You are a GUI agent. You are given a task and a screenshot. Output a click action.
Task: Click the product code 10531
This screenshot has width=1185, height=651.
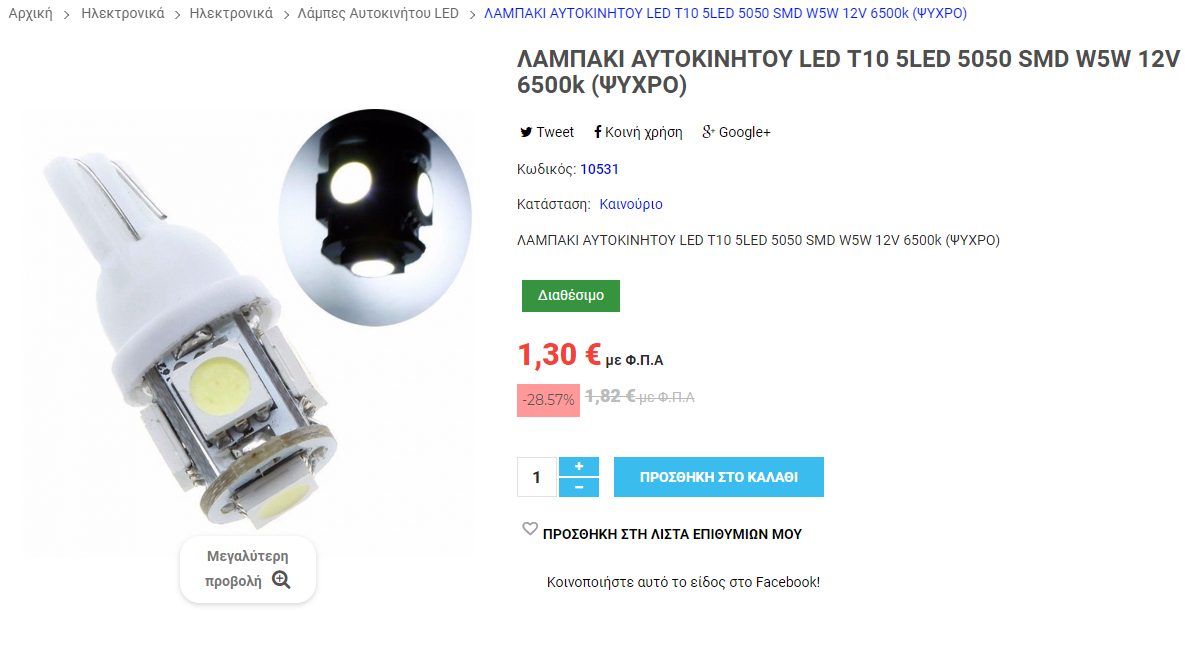[599, 169]
